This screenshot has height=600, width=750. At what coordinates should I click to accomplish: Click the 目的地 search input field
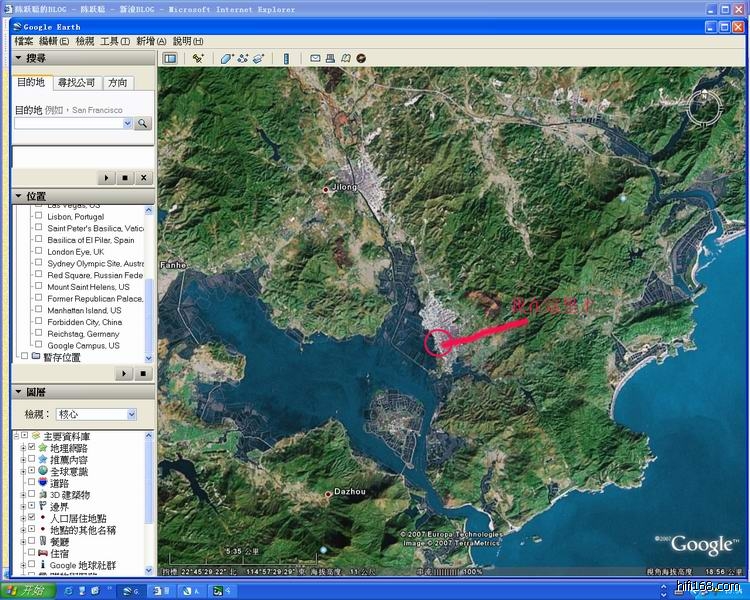[68, 123]
